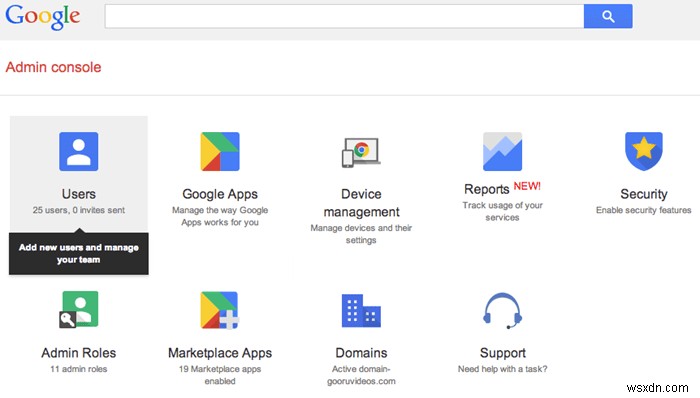Viewport: 700px width, 398px height.
Task: Click the blue search magnifier button
Action: (608, 16)
